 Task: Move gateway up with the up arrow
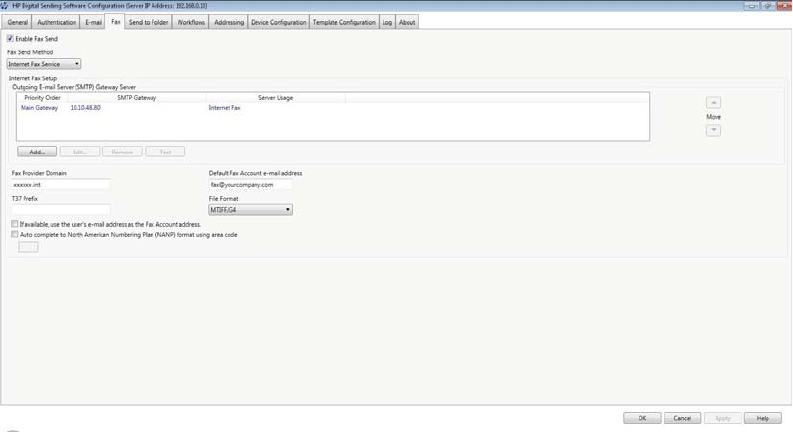pos(713,103)
